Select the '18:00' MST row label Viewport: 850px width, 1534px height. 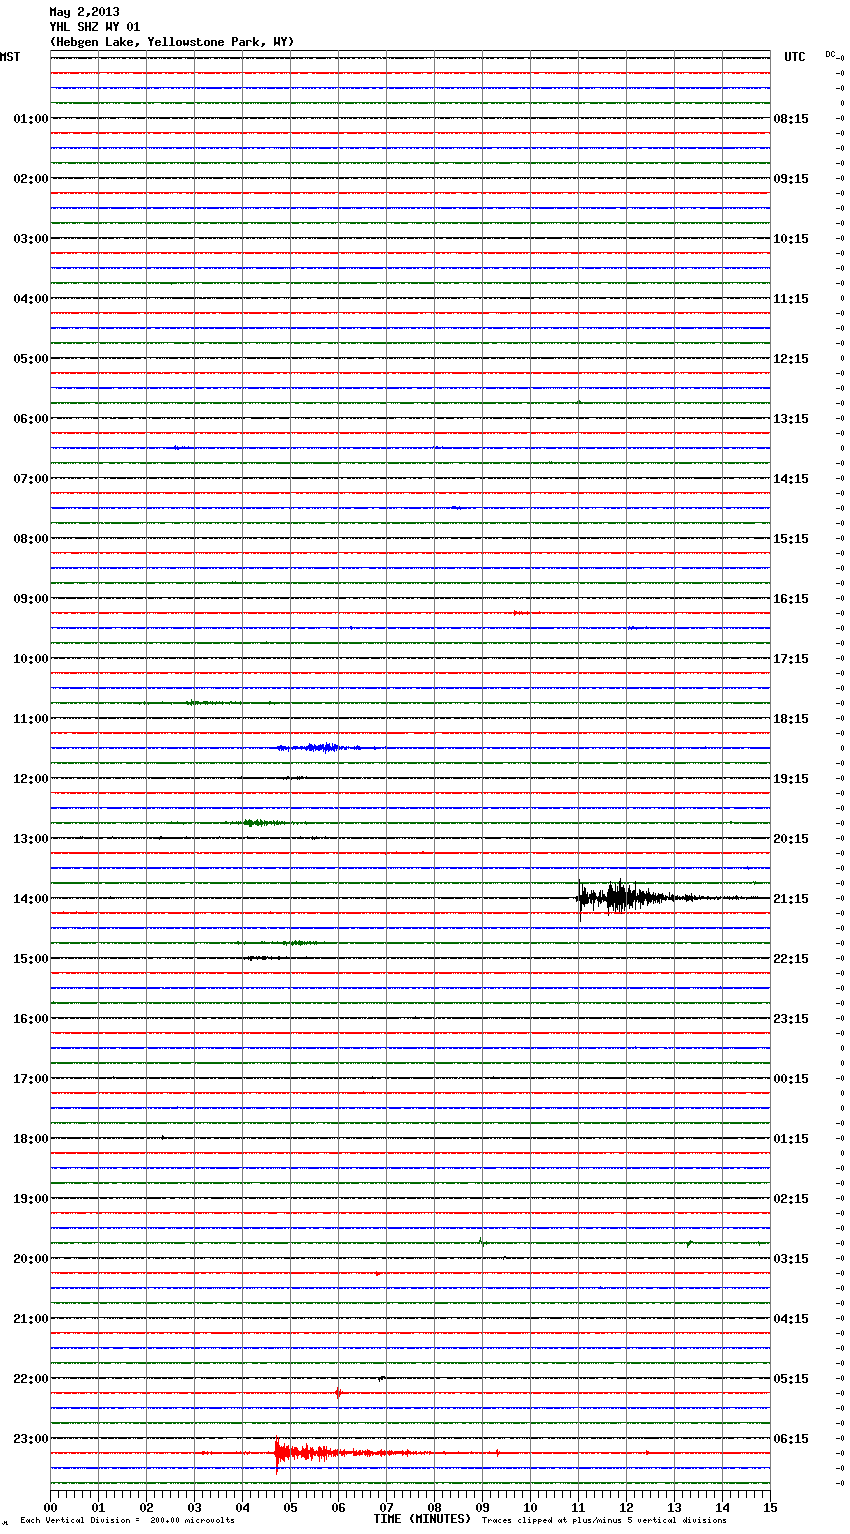(31, 1139)
